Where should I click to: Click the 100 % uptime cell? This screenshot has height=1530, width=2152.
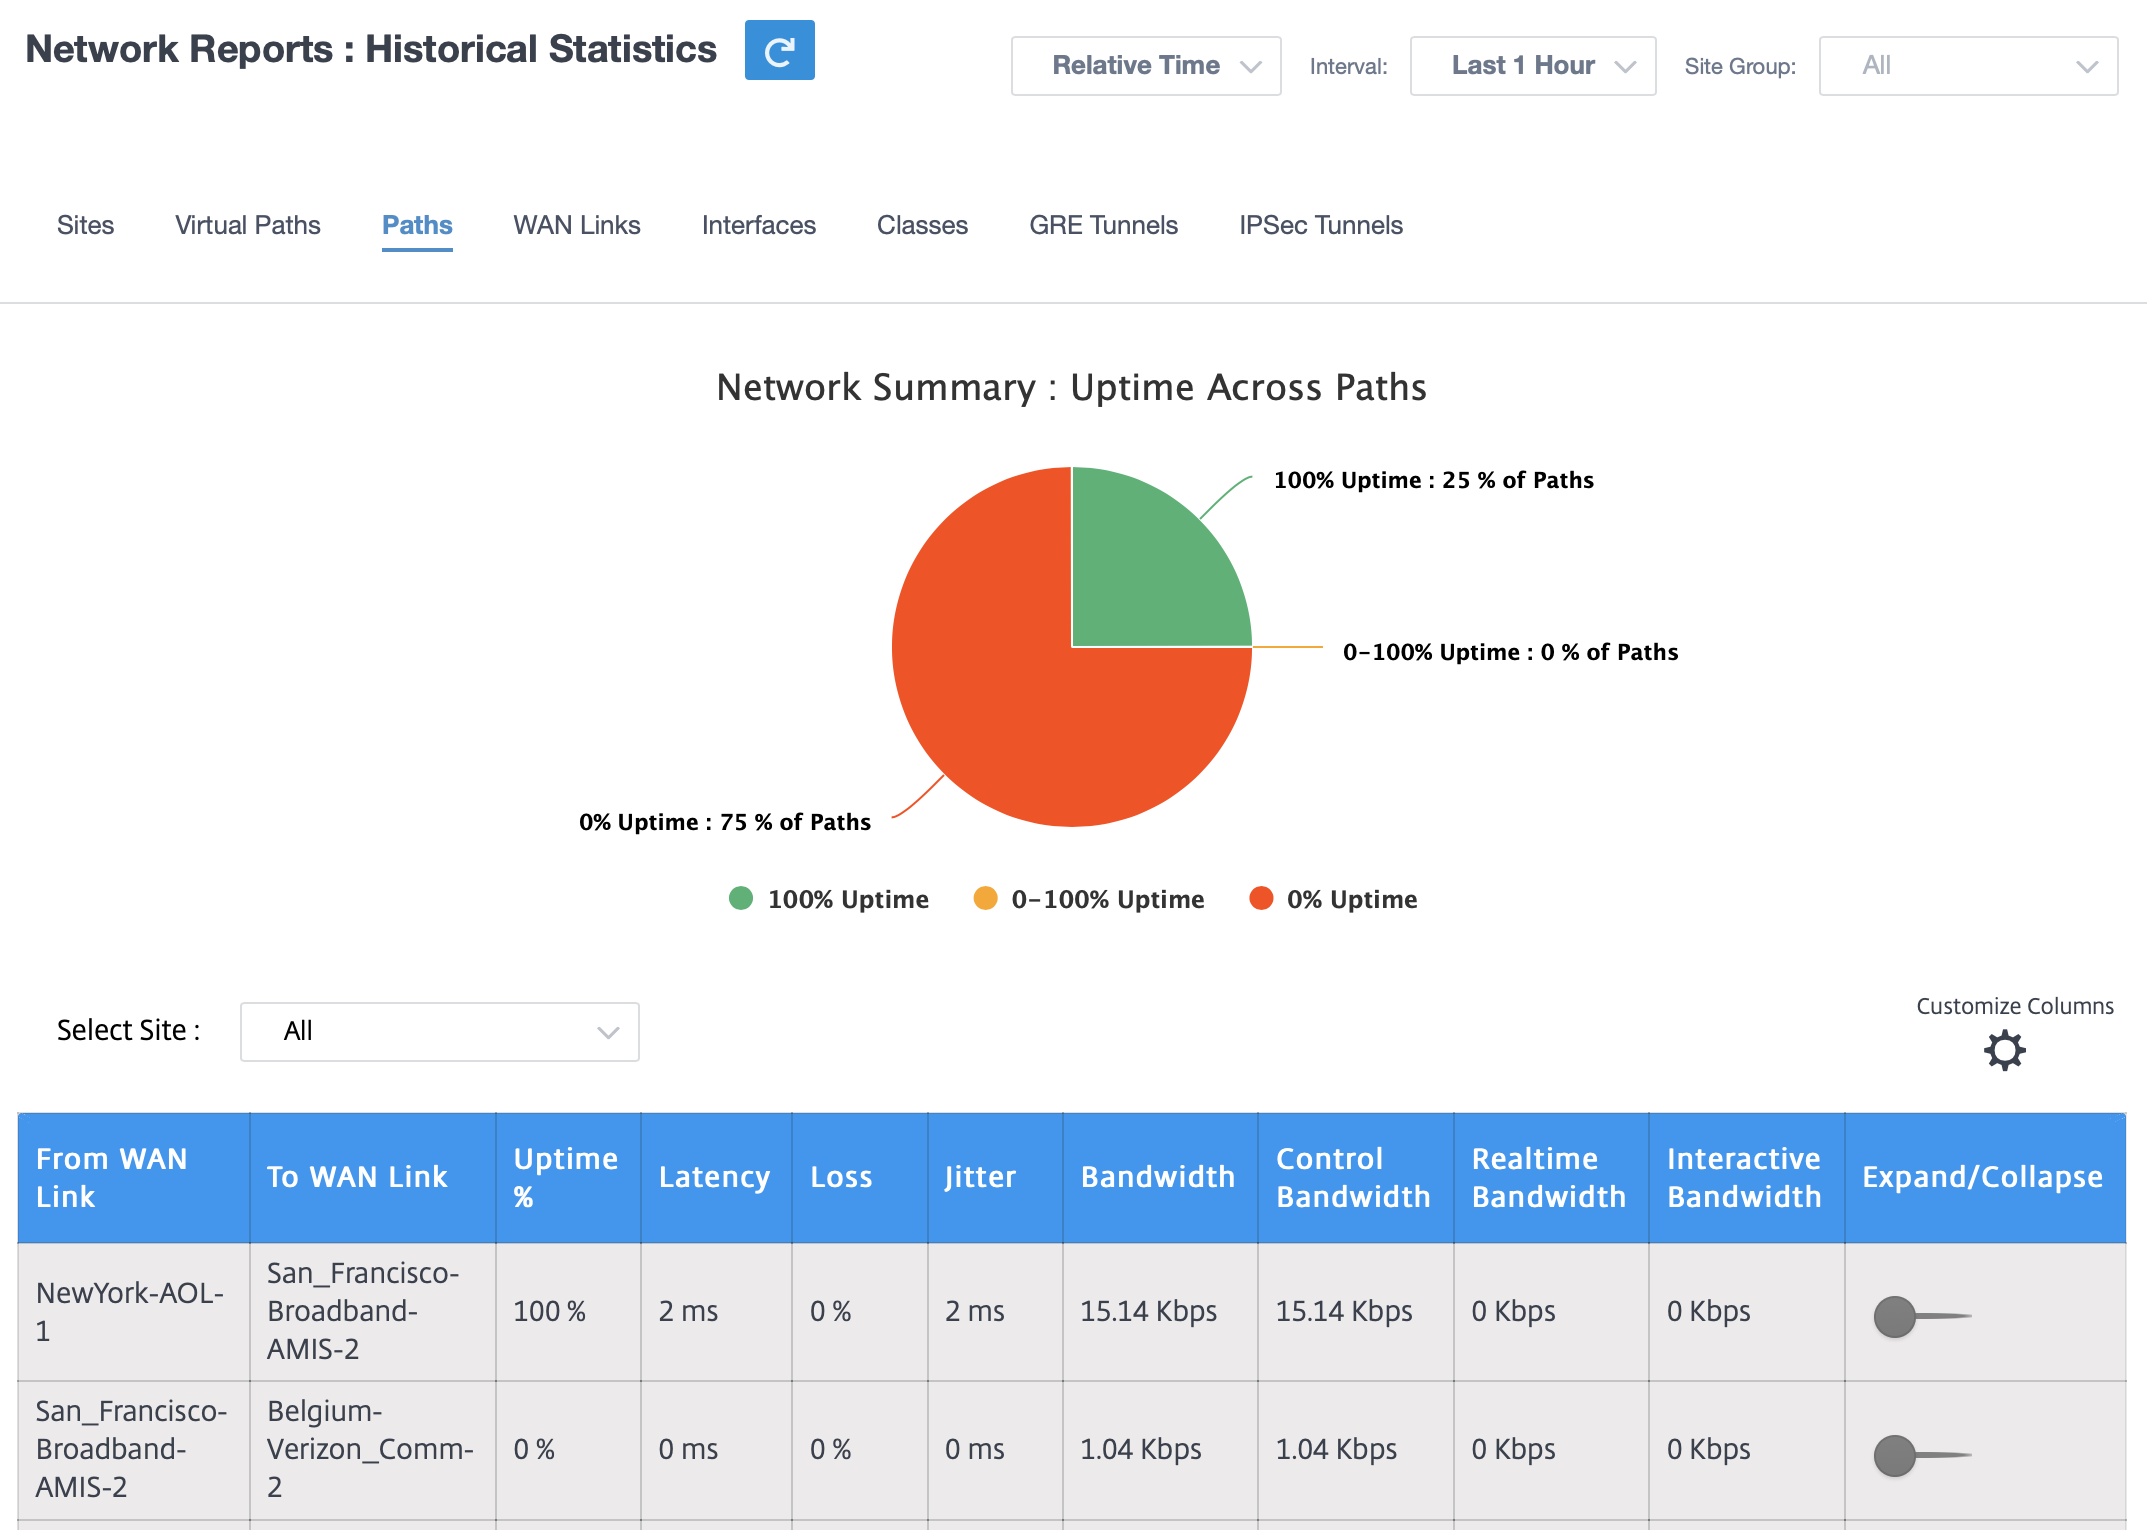[x=568, y=1312]
